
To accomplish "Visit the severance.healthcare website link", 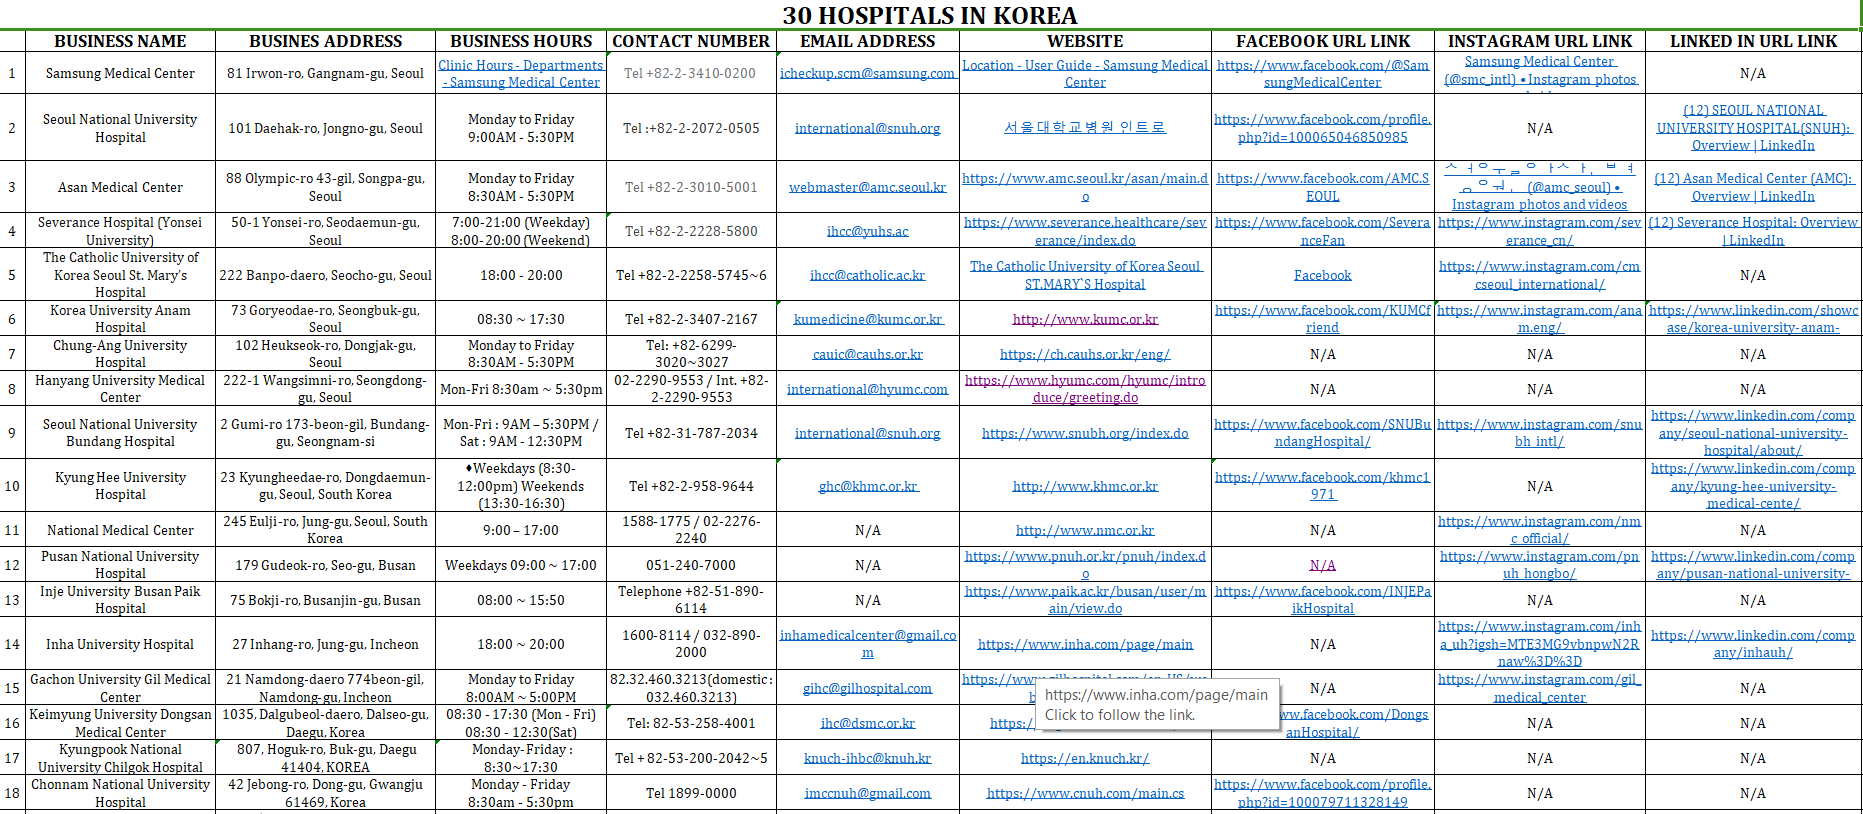I will (1085, 231).
